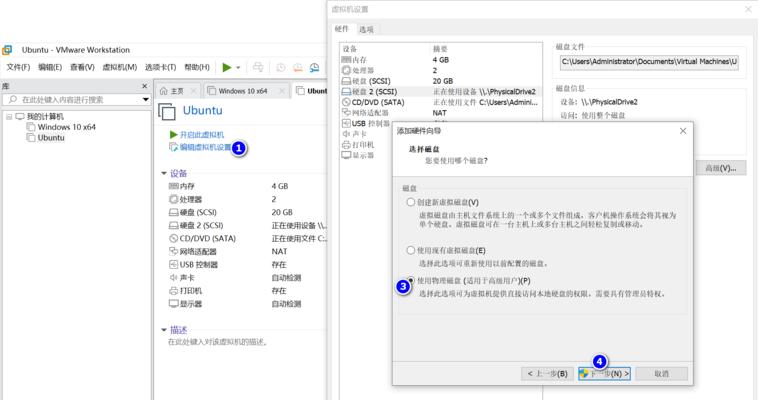Click the 内存 icon in main window device list

tap(174, 186)
